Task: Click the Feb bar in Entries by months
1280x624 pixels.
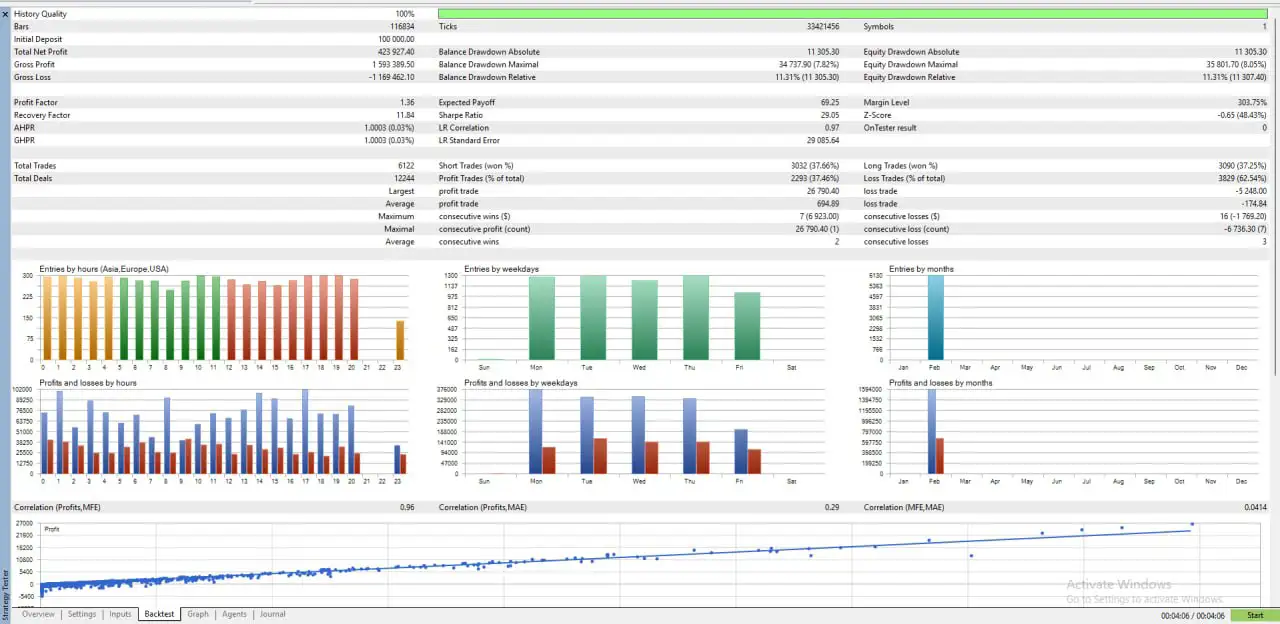Action: 935,317
